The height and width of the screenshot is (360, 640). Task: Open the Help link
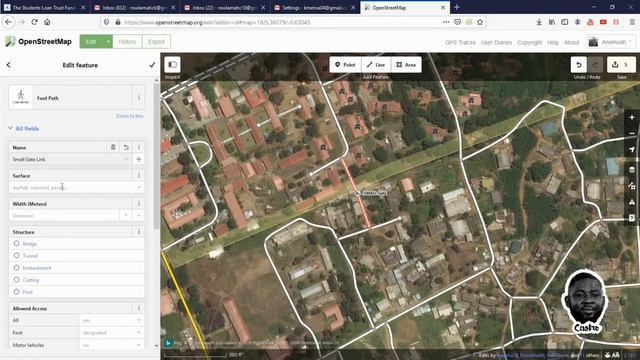[x=553, y=42]
